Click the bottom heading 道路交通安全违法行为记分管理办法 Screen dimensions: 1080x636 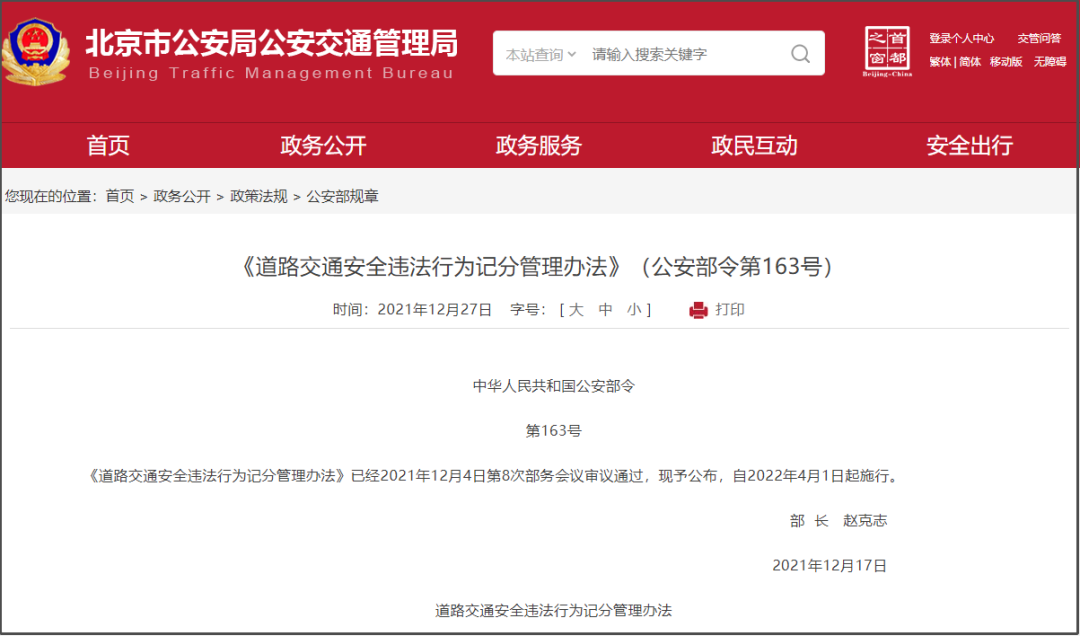click(x=554, y=611)
